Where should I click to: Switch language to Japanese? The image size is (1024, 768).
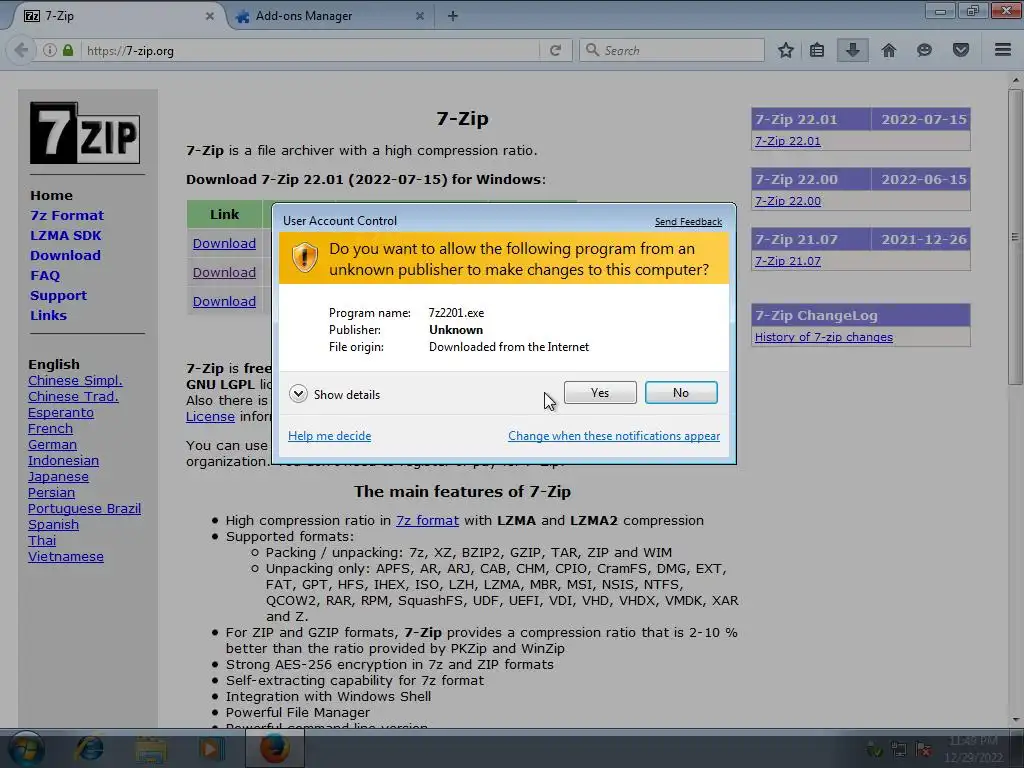point(58,477)
